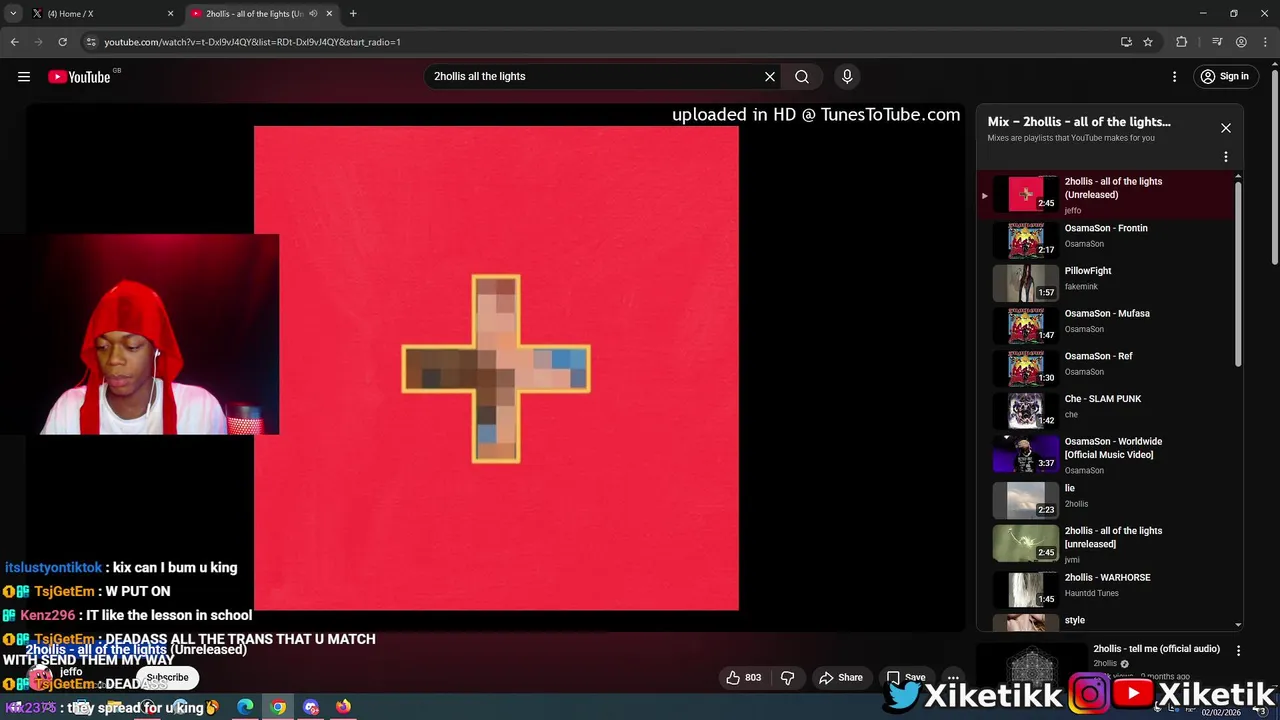Viewport: 1280px width, 720px height.
Task: Switch to the Home / X tab
Action: (x=100, y=14)
